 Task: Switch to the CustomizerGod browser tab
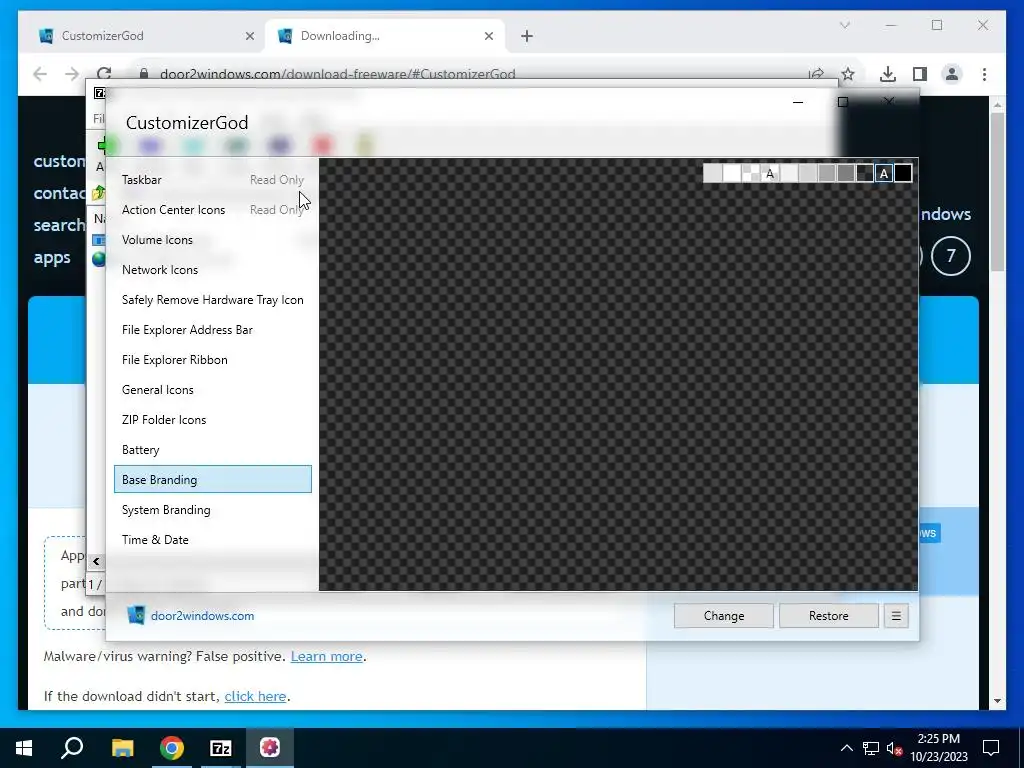pos(144,36)
